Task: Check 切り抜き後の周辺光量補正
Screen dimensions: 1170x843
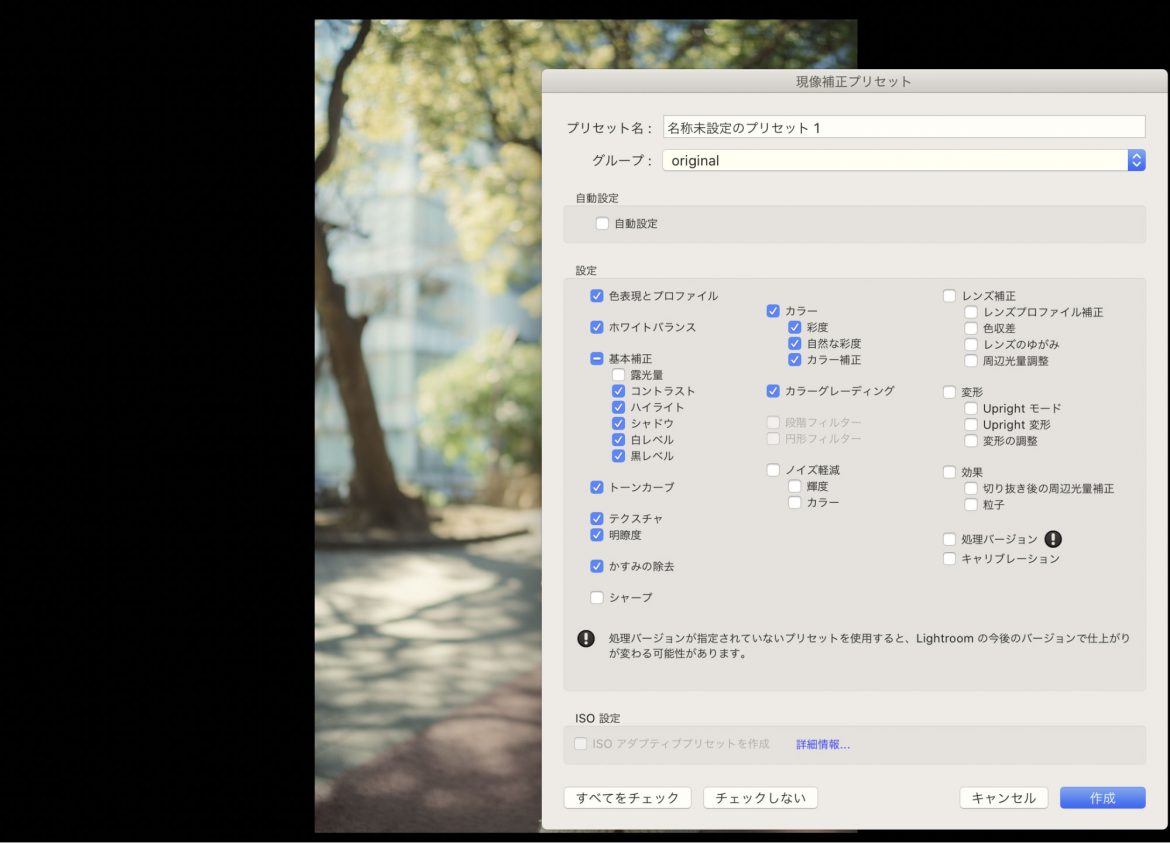Action: pos(971,489)
